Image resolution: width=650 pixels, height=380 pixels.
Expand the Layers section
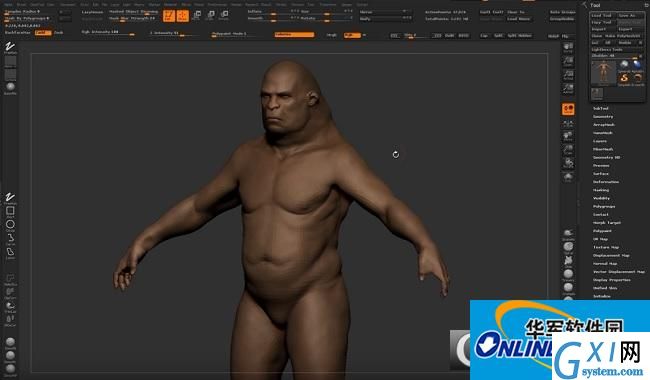[x=599, y=141]
